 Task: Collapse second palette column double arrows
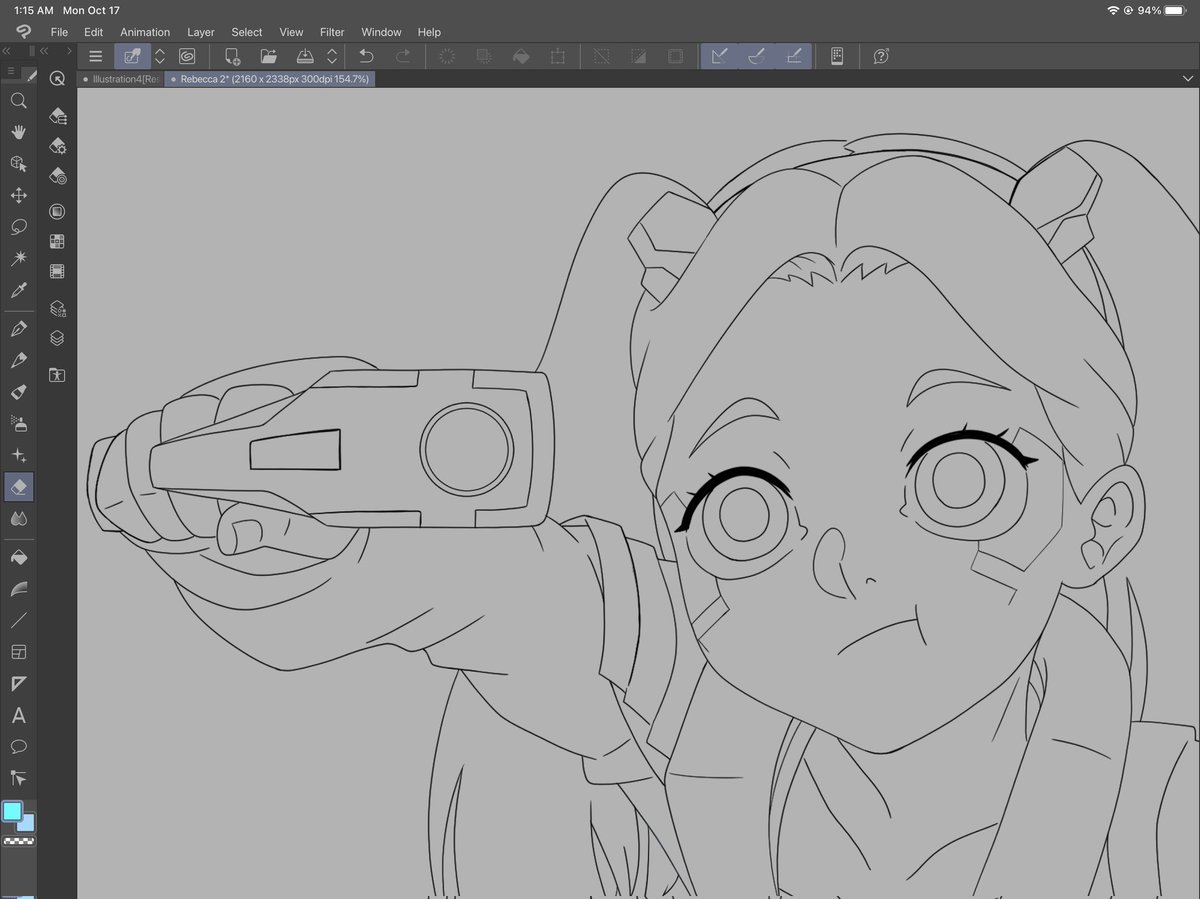(x=44, y=50)
